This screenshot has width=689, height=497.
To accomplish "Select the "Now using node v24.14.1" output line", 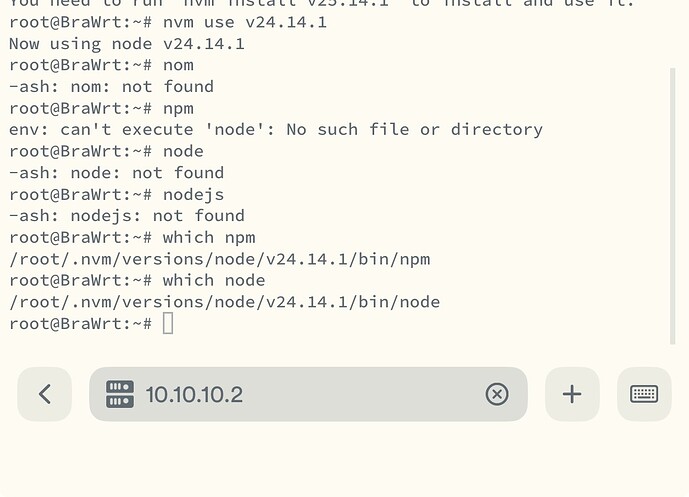I will tap(127, 44).
